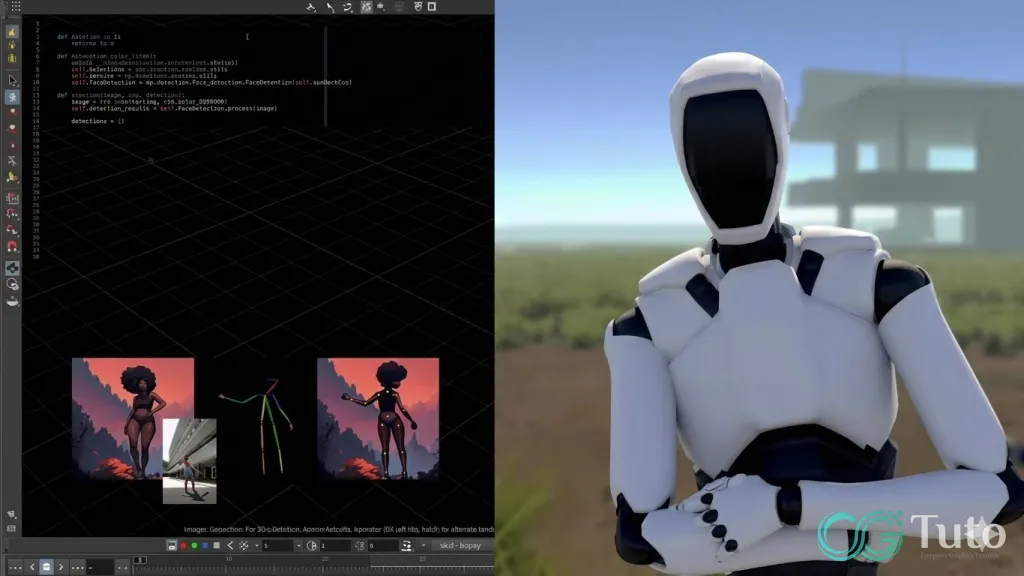1024x576 pixels.
Task: Open the skd-bopay selector dropdown
Action: pyautogui.click(x=460, y=545)
